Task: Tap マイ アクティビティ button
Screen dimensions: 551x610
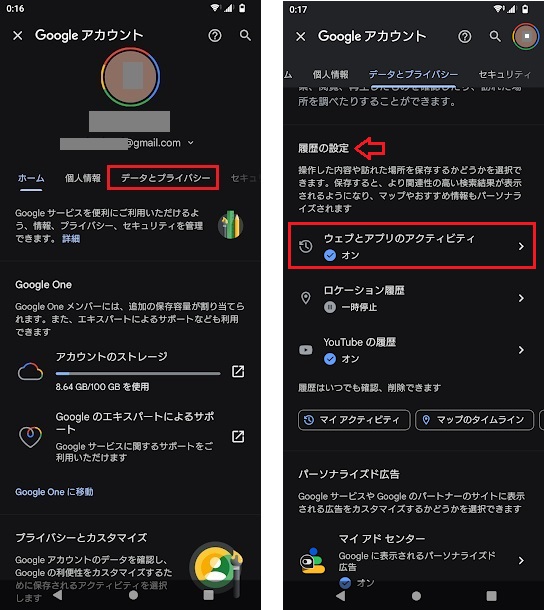Action: (x=354, y=420)
